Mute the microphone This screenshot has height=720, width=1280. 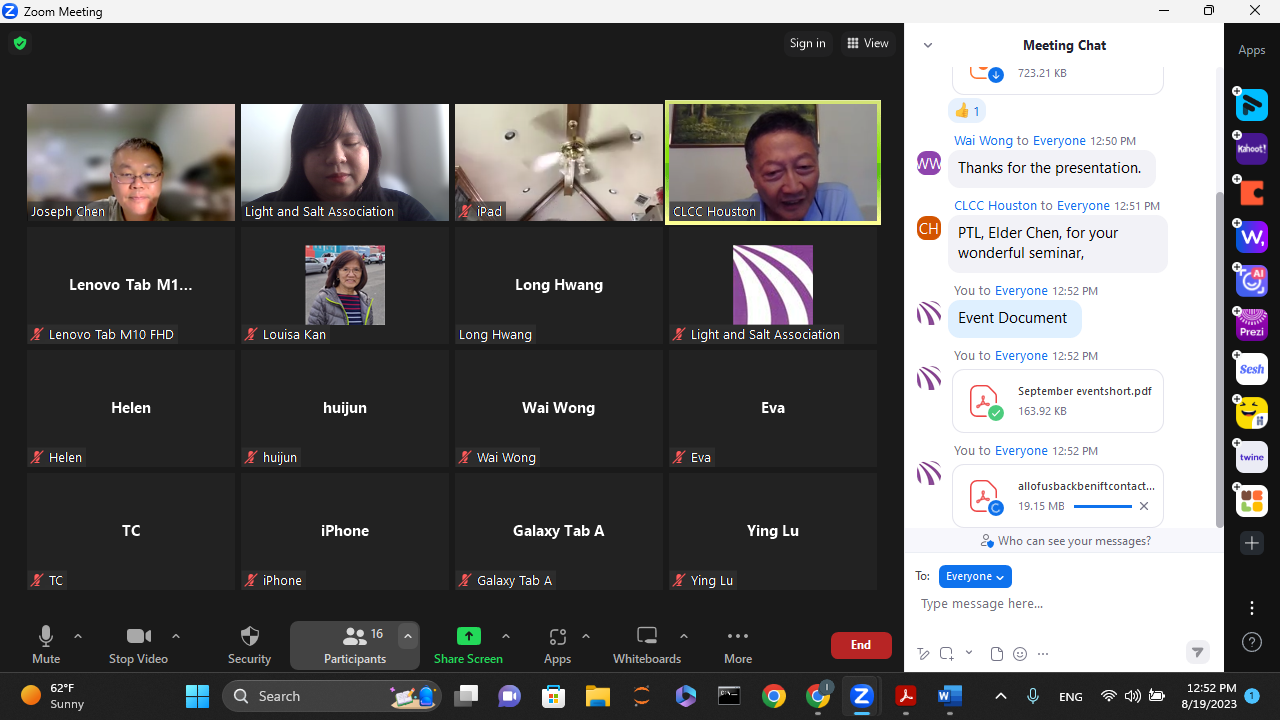click(46, 645)
